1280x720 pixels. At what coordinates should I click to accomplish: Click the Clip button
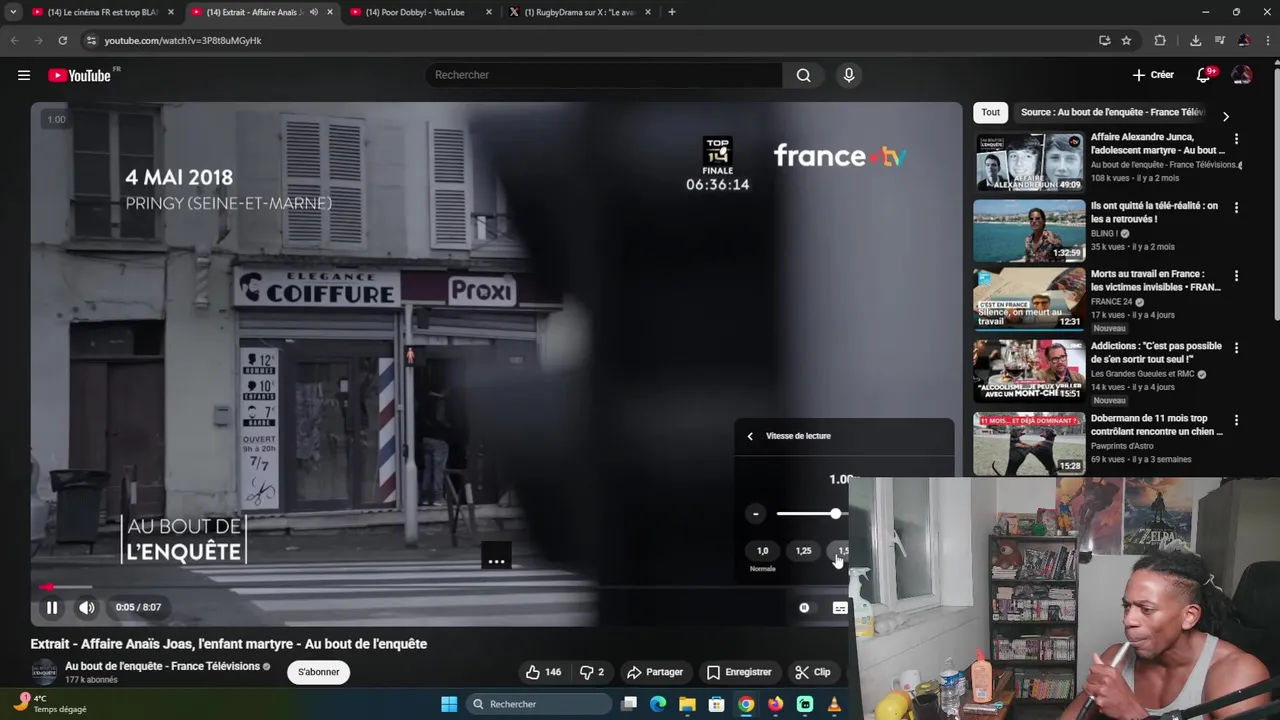coord(813,672)
